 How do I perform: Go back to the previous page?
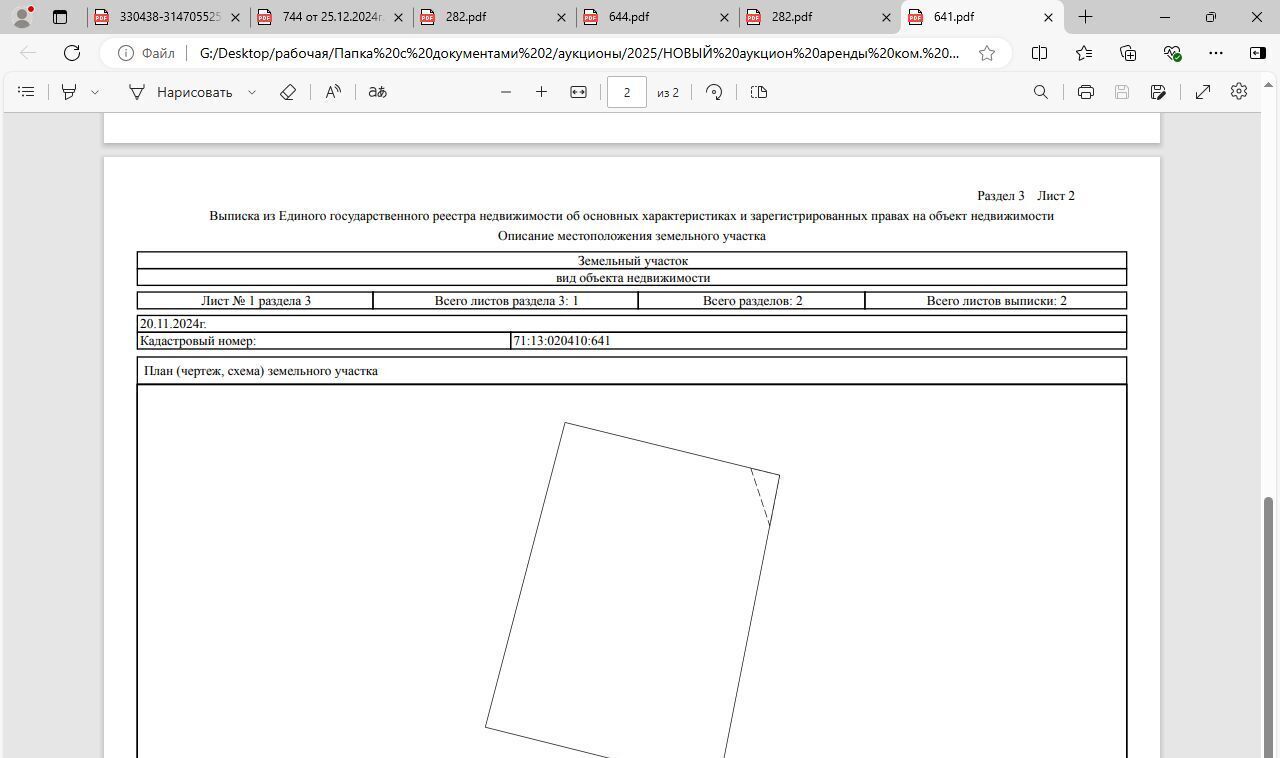[28, 53]
